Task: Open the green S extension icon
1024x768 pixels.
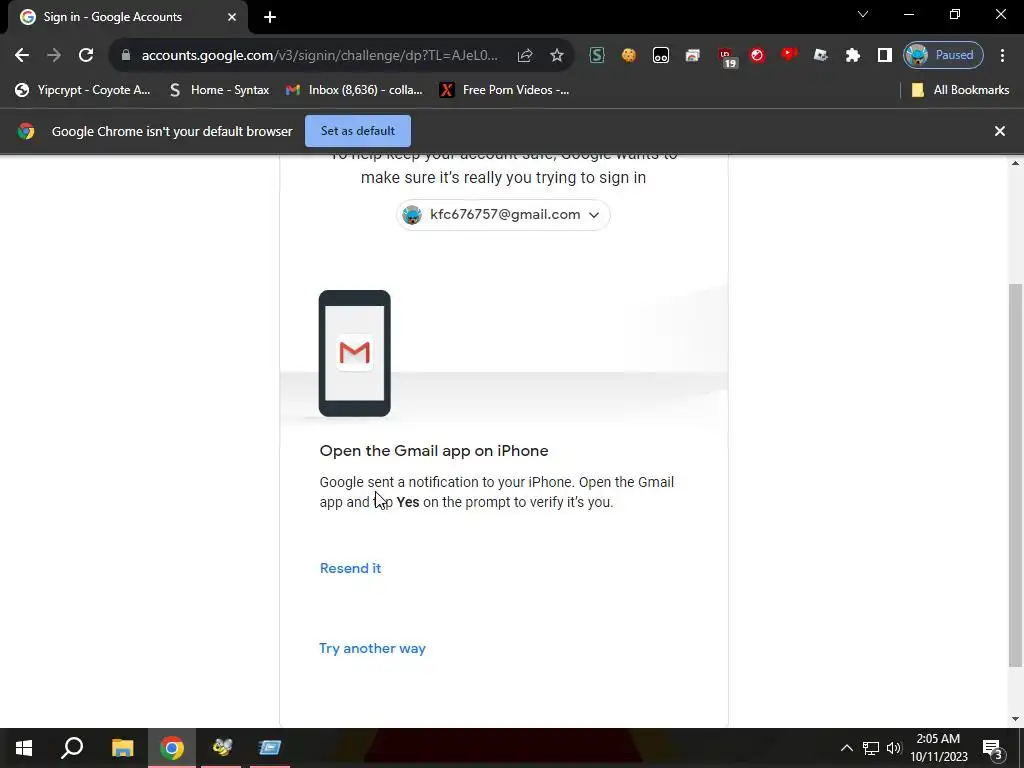Action: pos(596,56)
